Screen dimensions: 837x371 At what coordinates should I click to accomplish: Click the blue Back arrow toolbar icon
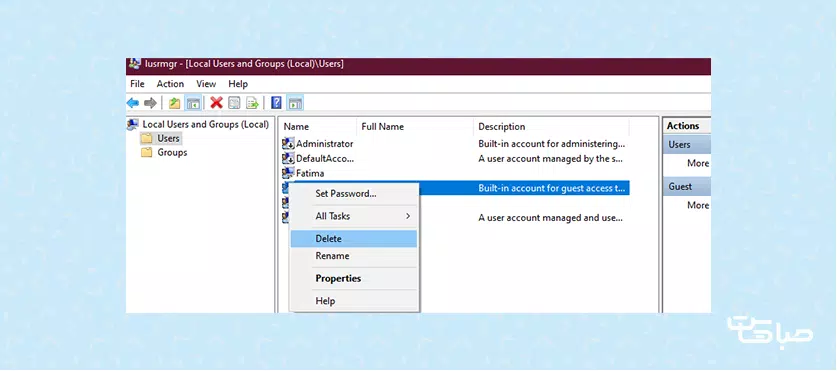tap(133, 103)
